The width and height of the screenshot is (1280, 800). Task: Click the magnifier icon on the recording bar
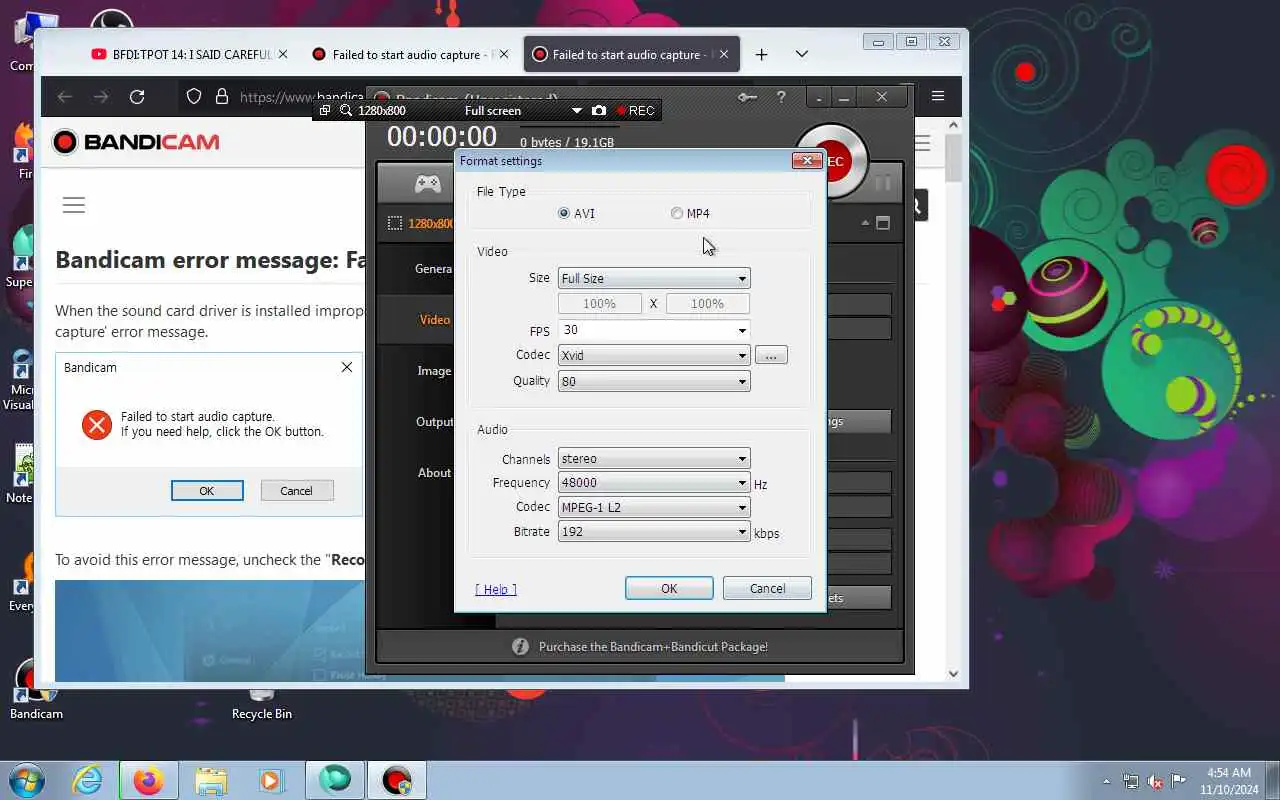click(x=346, y=110)
